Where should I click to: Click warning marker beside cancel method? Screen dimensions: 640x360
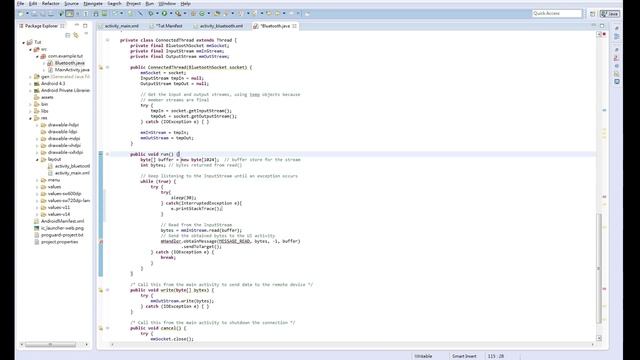pos(100,328)
